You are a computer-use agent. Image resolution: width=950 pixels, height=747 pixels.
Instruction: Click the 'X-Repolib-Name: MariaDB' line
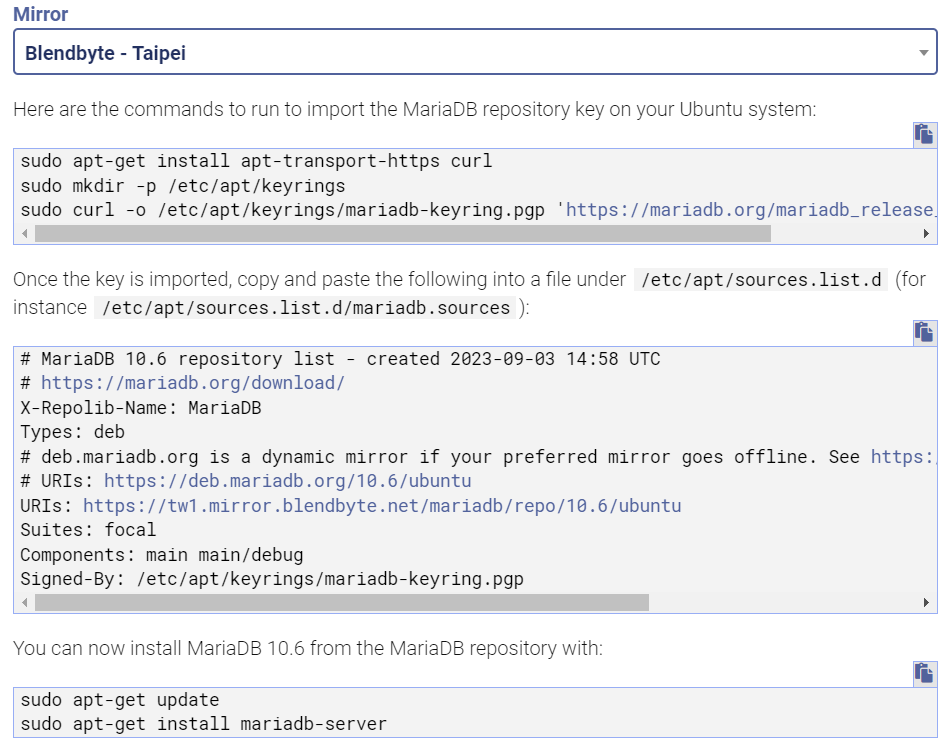(x=141, y=408)
